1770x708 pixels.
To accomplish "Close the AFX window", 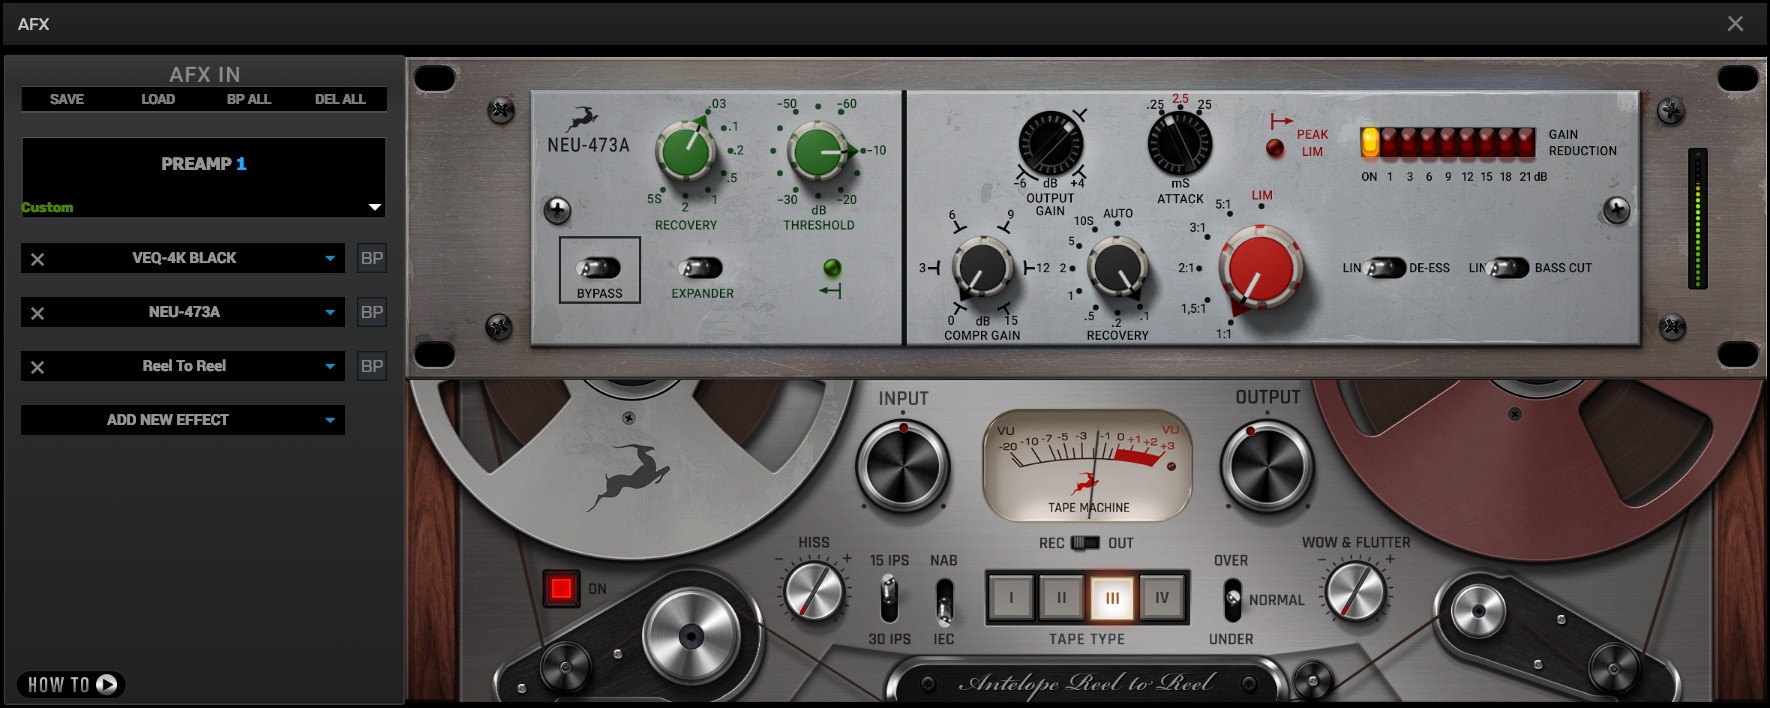I will (x=1735, y=24).
